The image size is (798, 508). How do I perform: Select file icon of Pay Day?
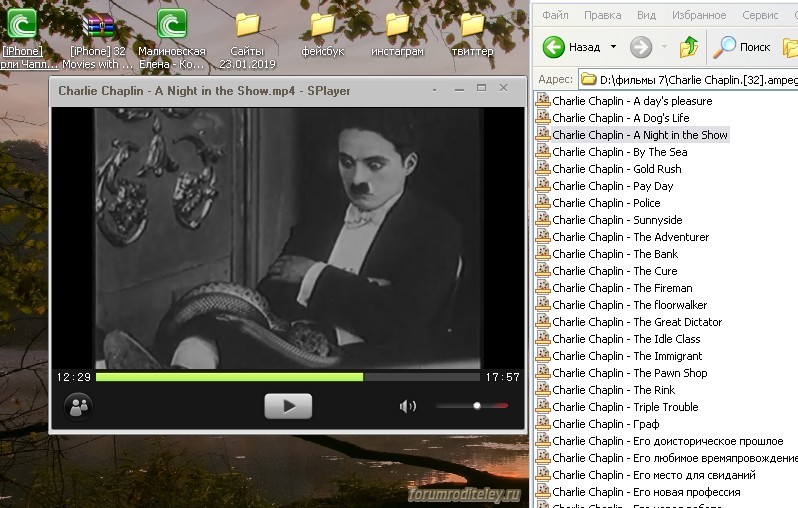[x=543, y=185]
